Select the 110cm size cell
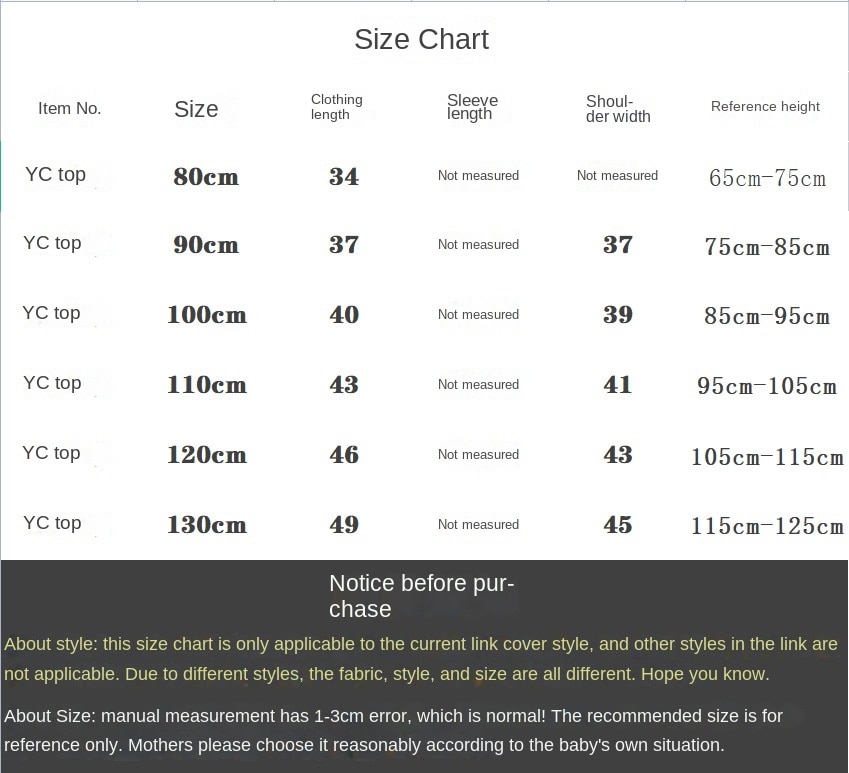 (206, 384)
